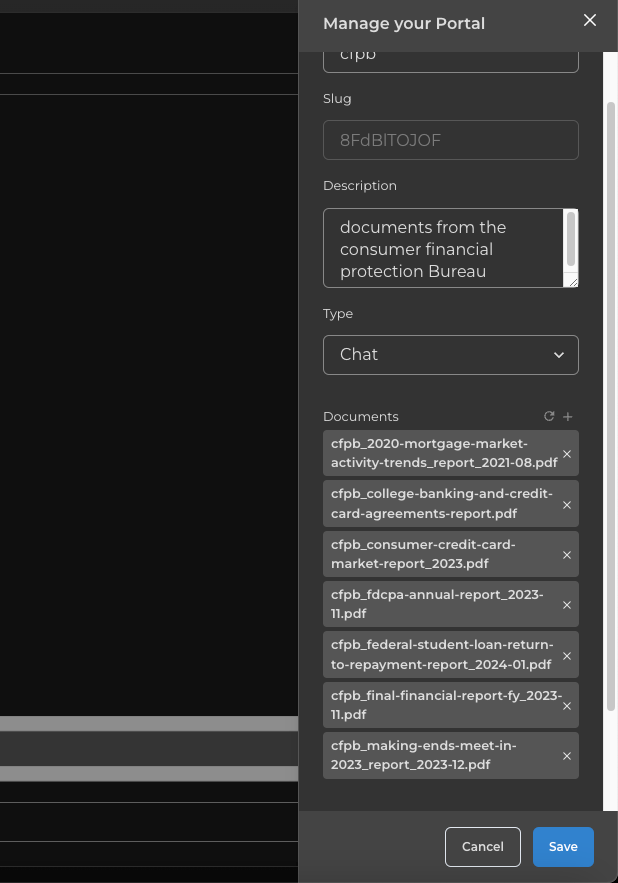Remove the college-banking-and-credit-card-agreements document
The height and width of the screenshot is (883, 618).
click(x=567, y=505)
